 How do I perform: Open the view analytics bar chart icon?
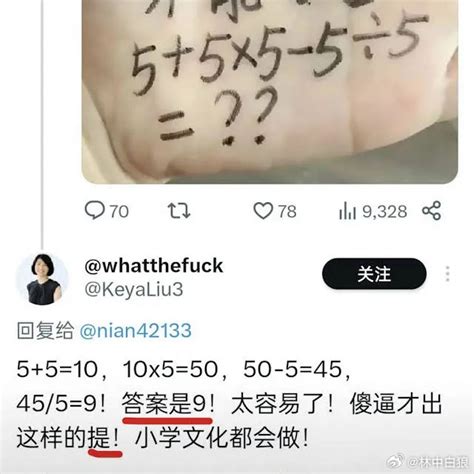point(347,211)
